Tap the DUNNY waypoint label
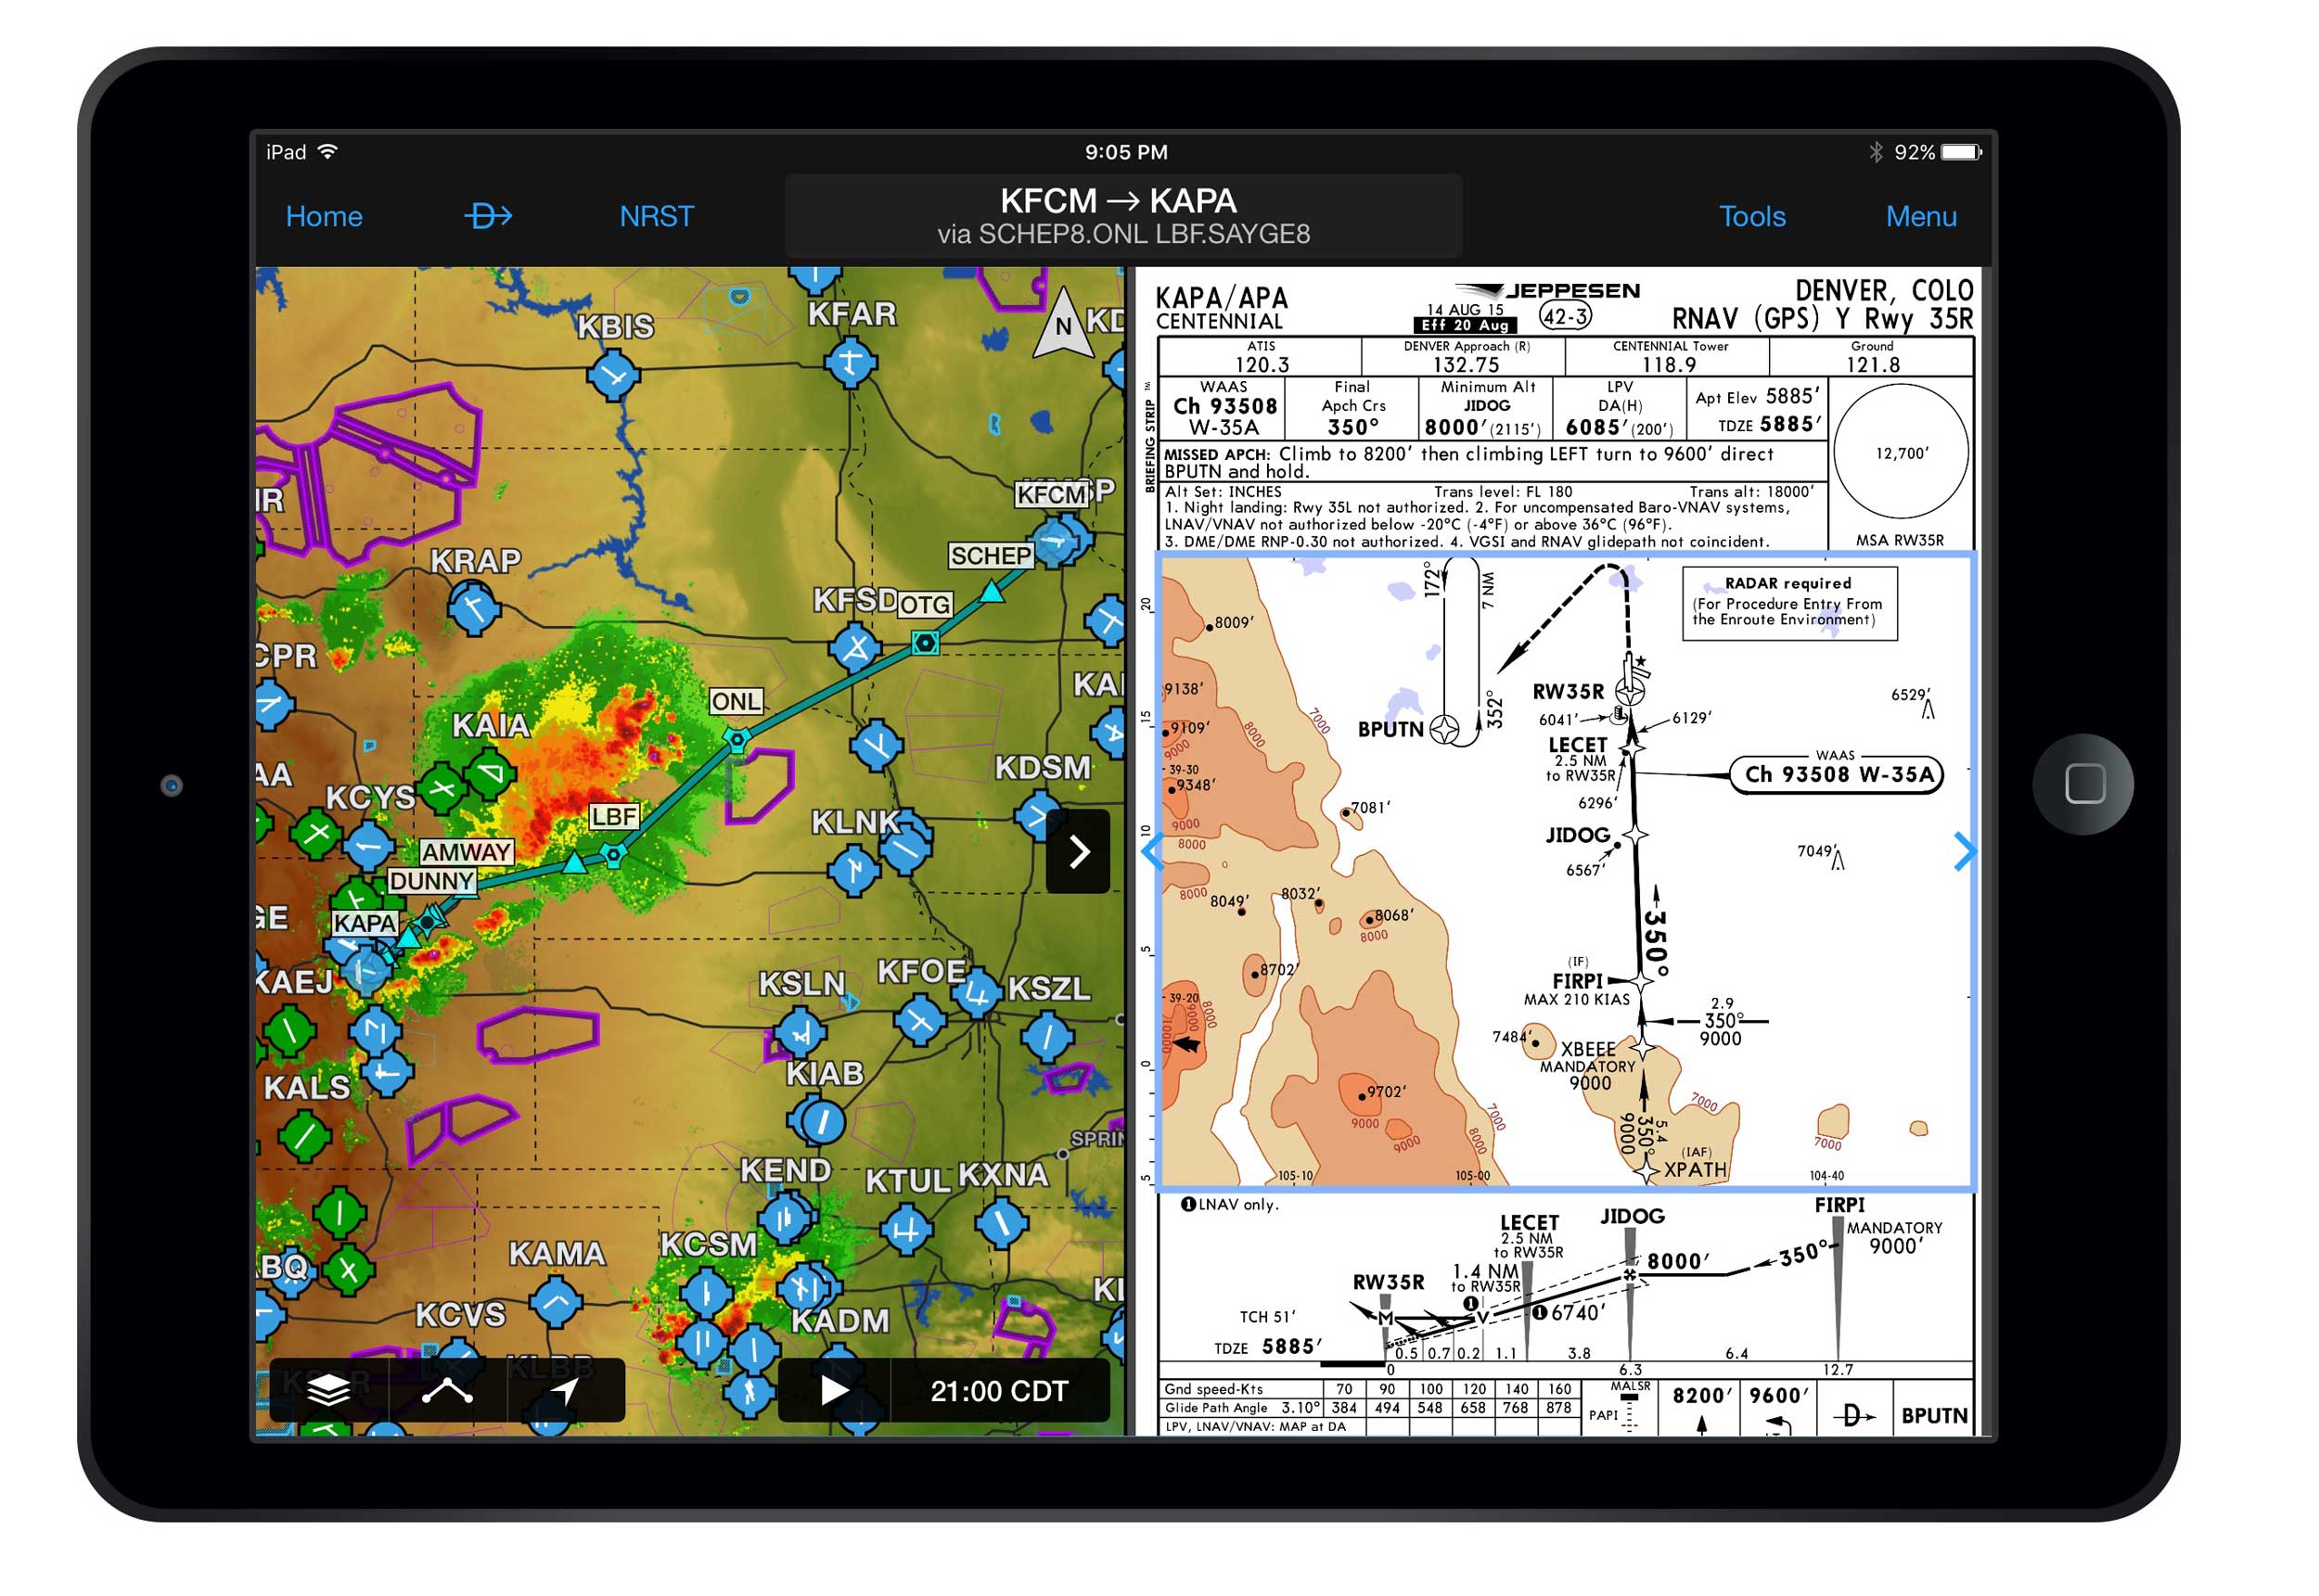This screenshot has width=2319, height=1596. coord(431,880)
